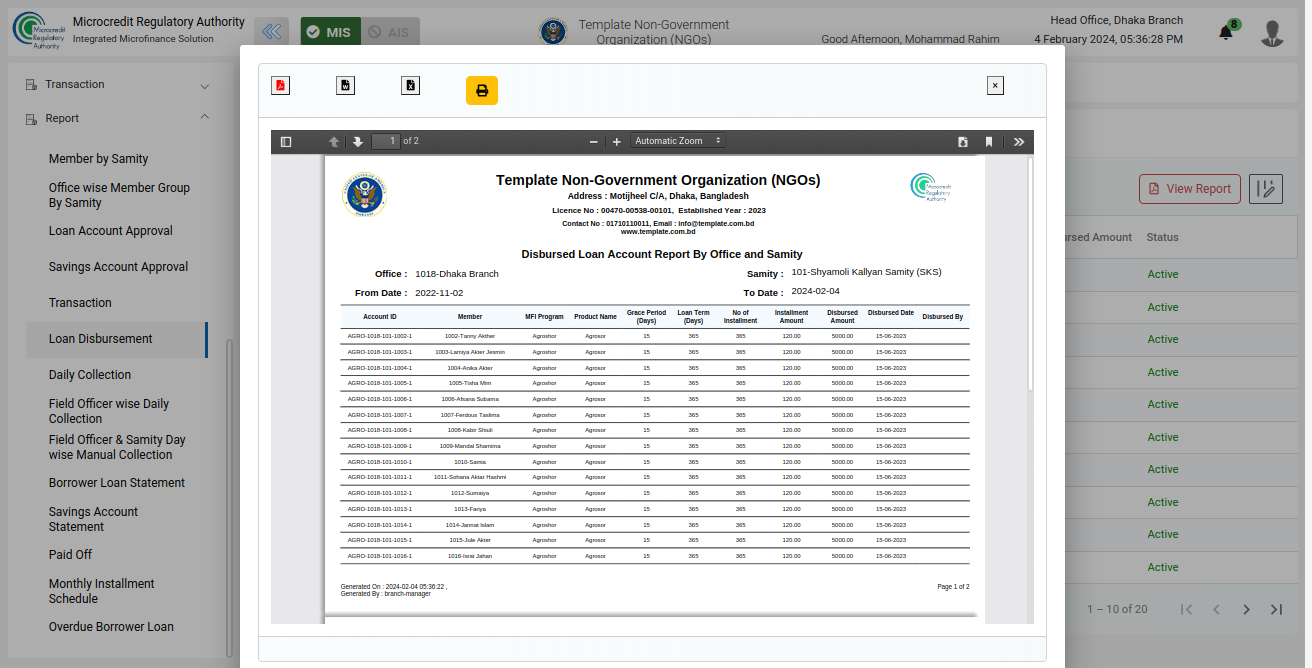Go to next page of table
The width and height of the screenshot is (1312, 668).
coord(1246,609)
